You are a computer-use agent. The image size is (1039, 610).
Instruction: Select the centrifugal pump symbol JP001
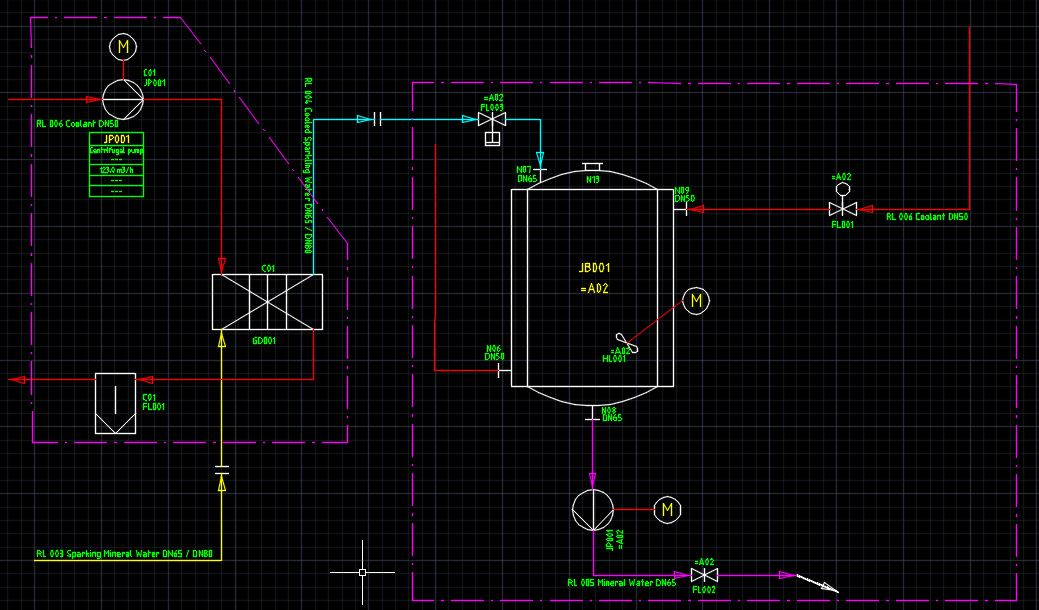point(121,98)
